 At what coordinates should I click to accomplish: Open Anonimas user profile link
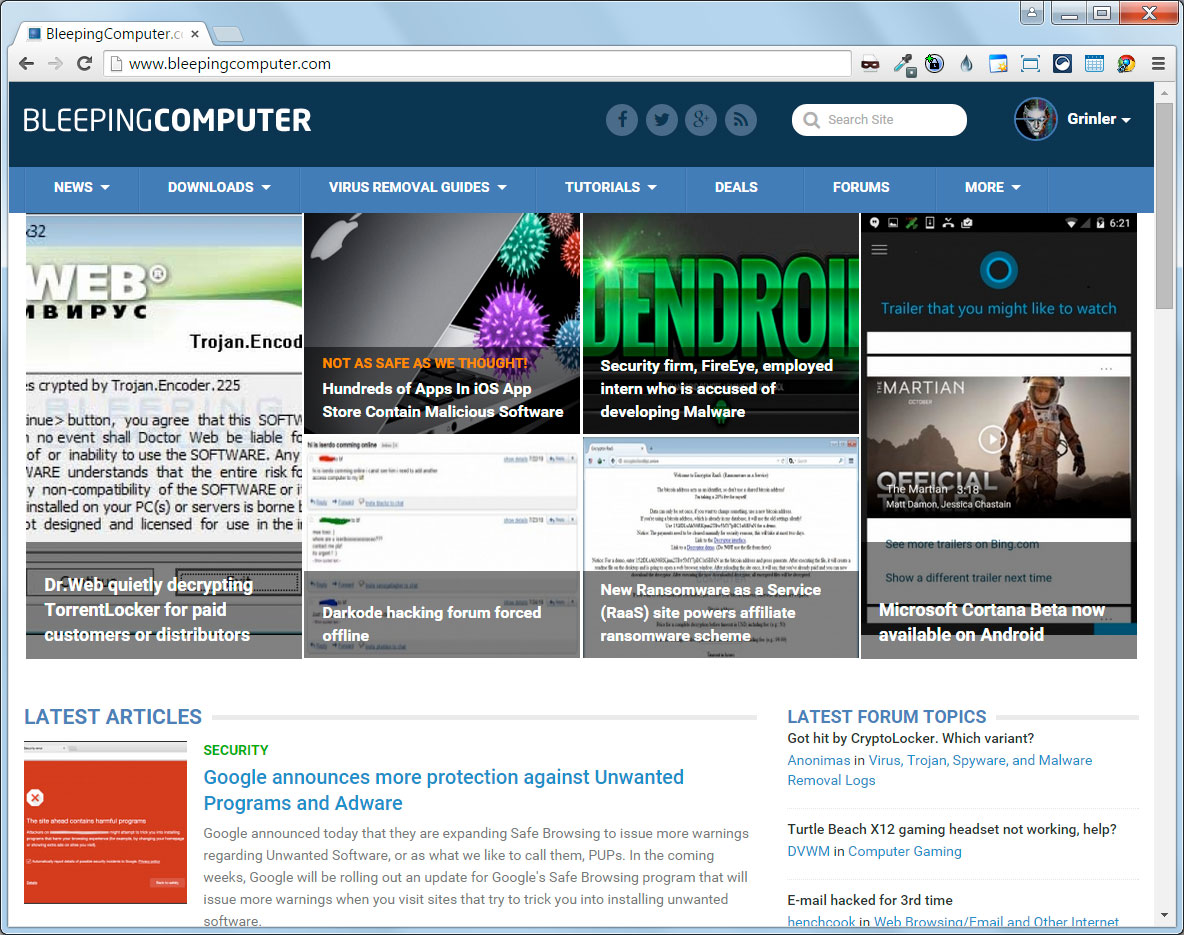(x=819, y=761)
